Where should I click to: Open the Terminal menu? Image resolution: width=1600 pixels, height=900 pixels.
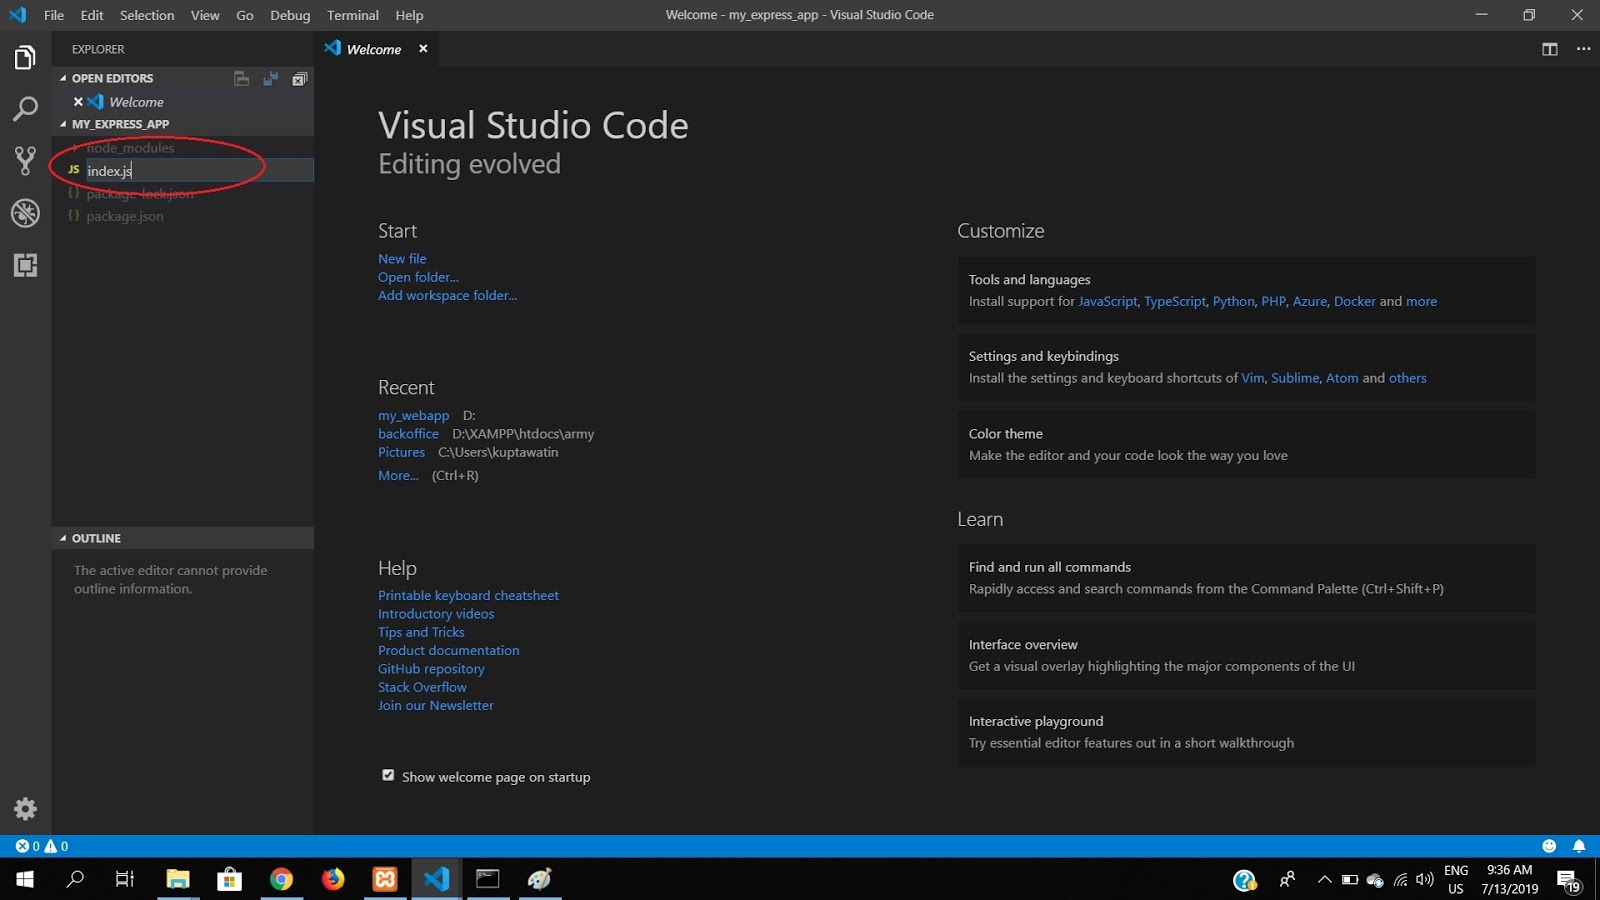point(352,15)
